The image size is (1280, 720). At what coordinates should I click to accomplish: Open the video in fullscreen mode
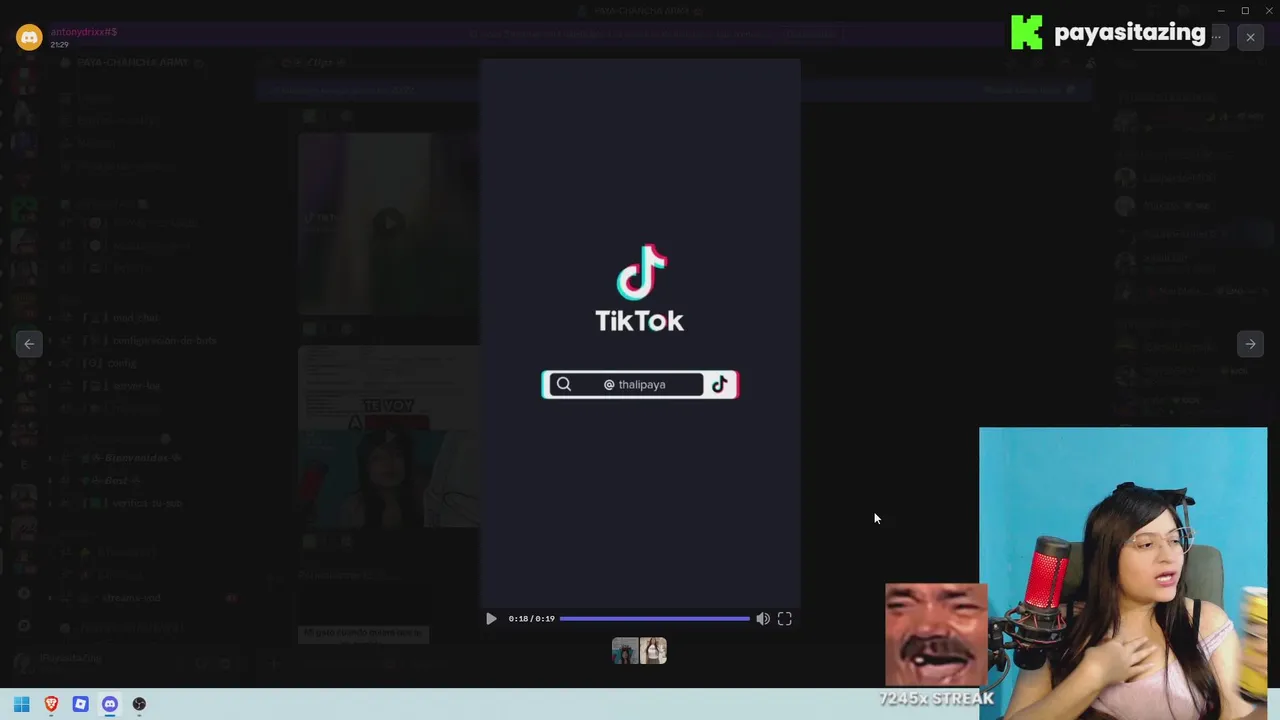click(785, 619)
